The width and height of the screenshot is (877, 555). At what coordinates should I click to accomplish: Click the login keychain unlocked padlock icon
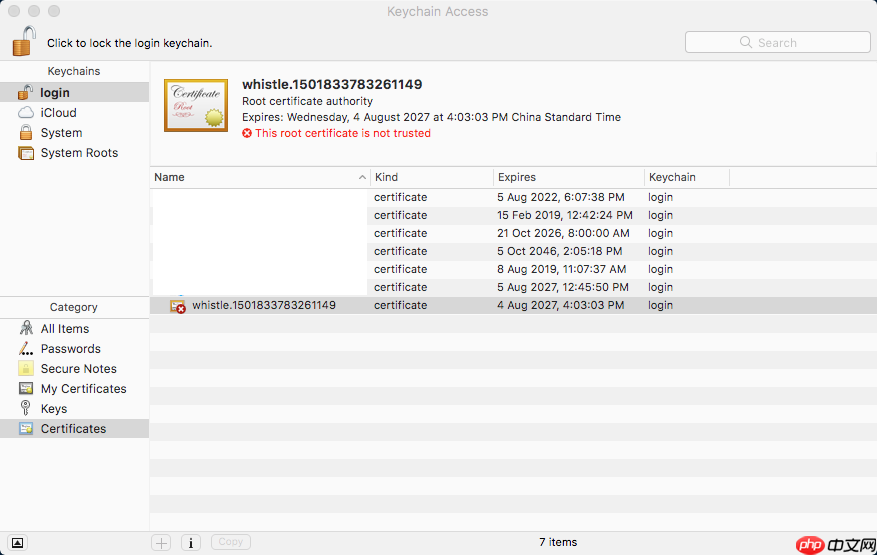(x=26, y=92)
